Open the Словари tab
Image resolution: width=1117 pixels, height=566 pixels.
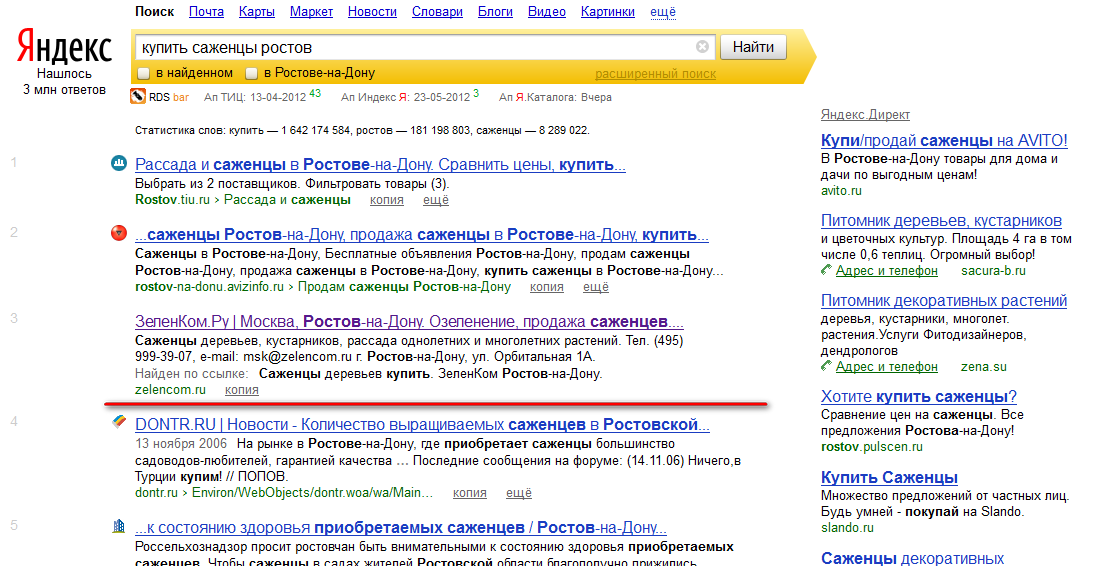click(x=437, y=12)
